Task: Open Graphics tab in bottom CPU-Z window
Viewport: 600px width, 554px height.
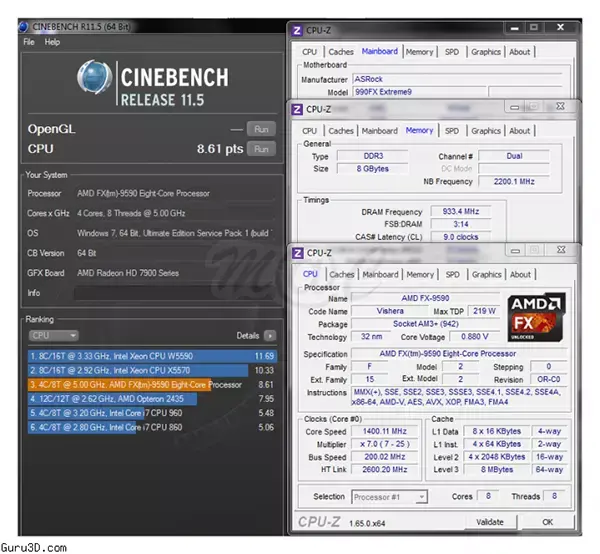Action: 487,274
